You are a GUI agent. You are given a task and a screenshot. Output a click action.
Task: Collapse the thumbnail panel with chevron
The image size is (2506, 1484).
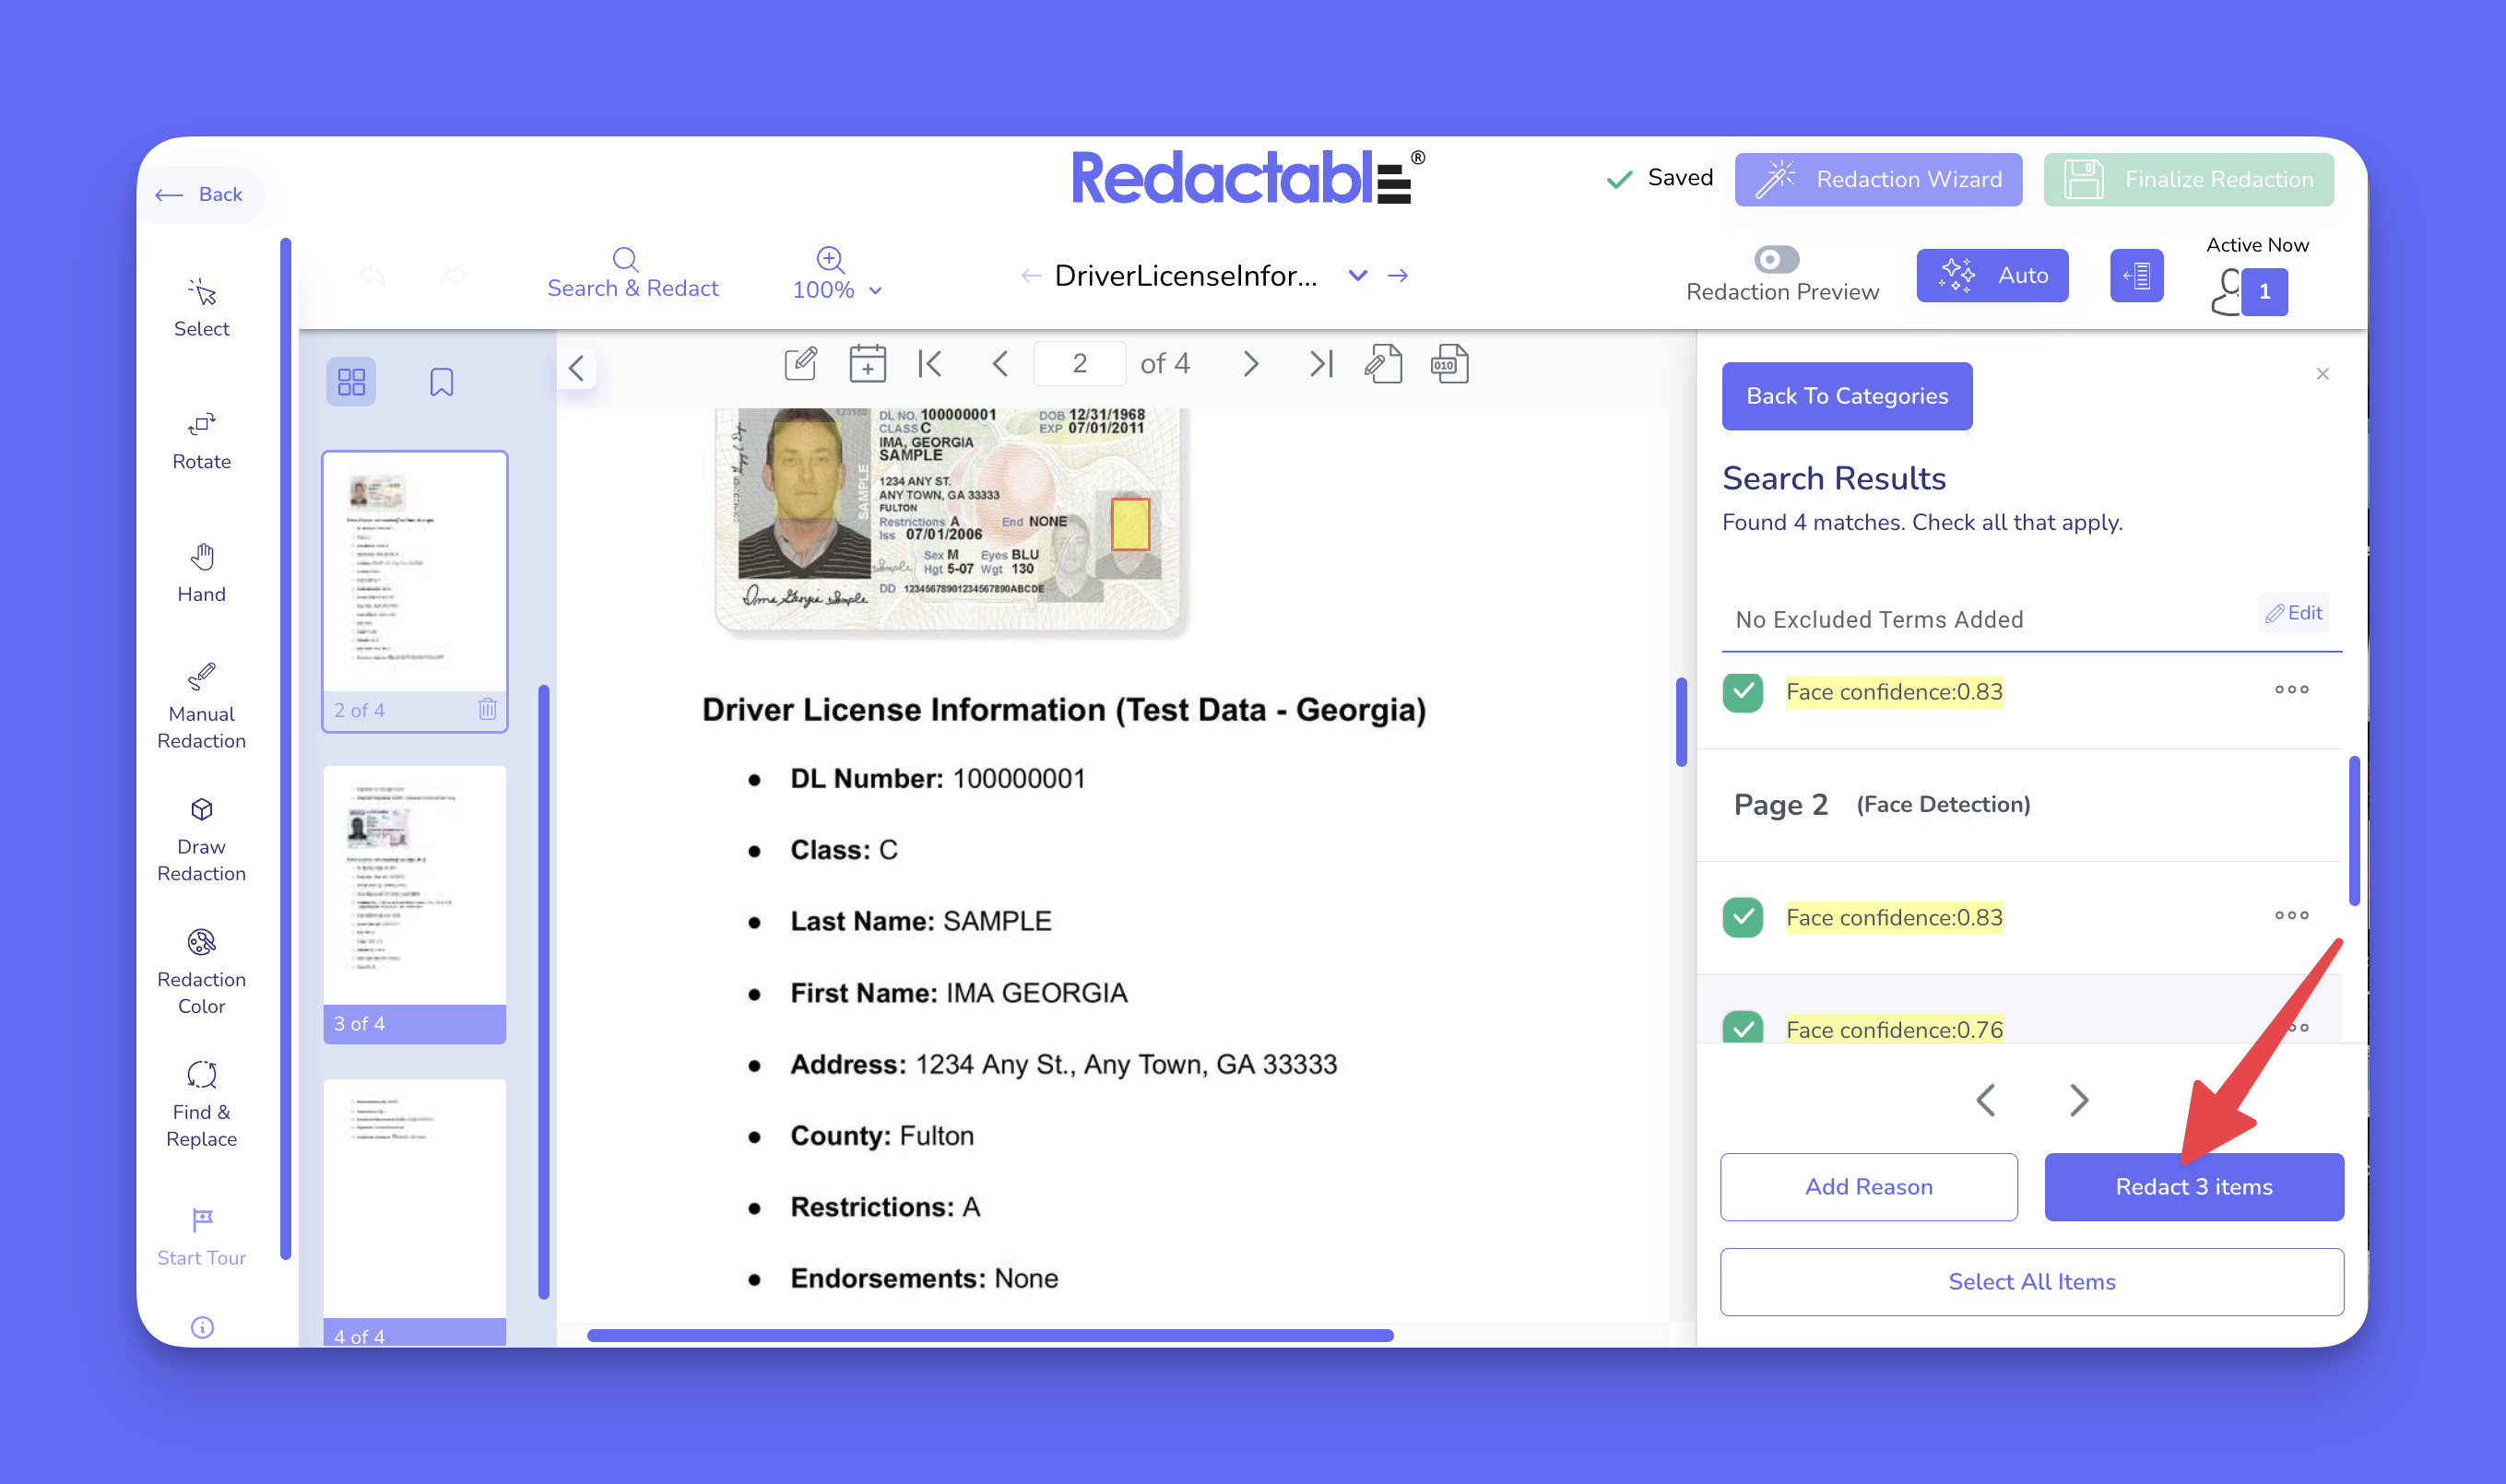pos(577,368)
